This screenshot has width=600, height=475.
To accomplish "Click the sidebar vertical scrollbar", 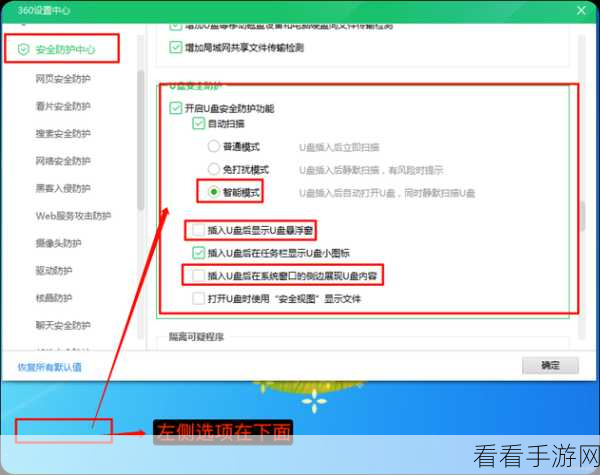I will 141,140.
